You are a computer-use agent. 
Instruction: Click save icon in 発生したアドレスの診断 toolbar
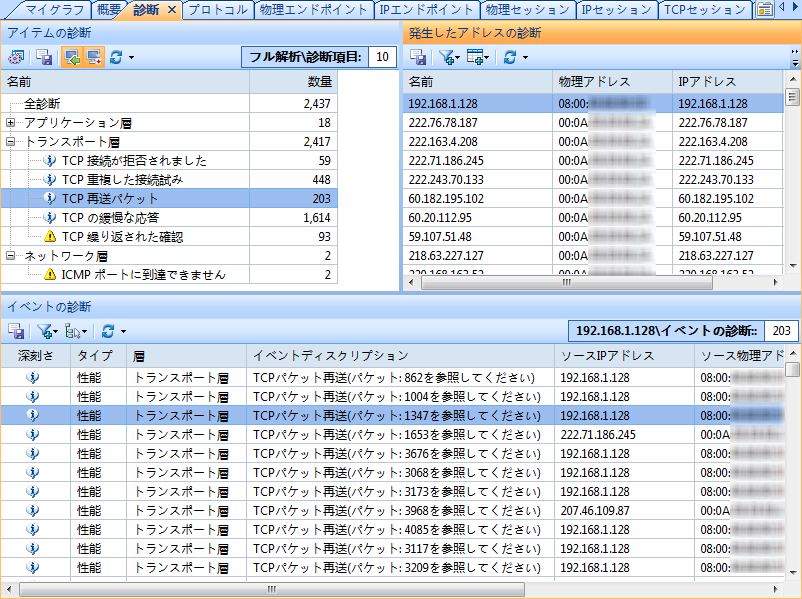click(x=419, y=57)
